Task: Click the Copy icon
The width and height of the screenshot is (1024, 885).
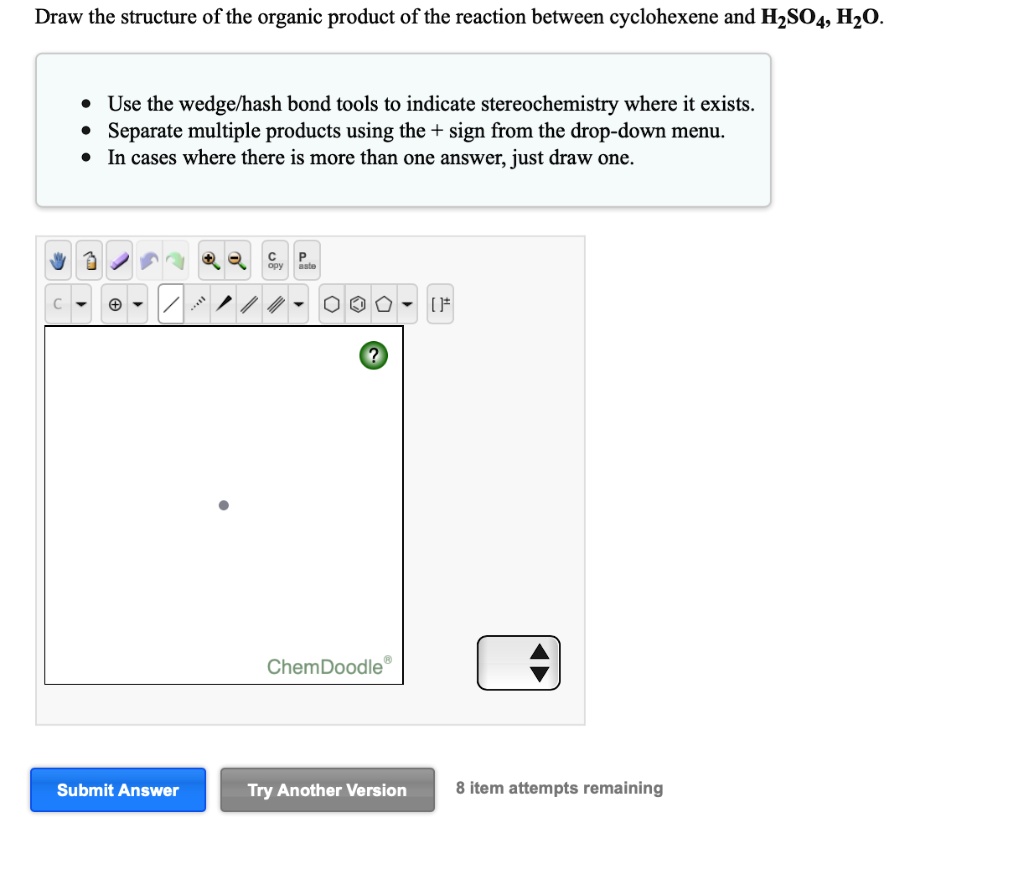Action: (x=274, y=260)
